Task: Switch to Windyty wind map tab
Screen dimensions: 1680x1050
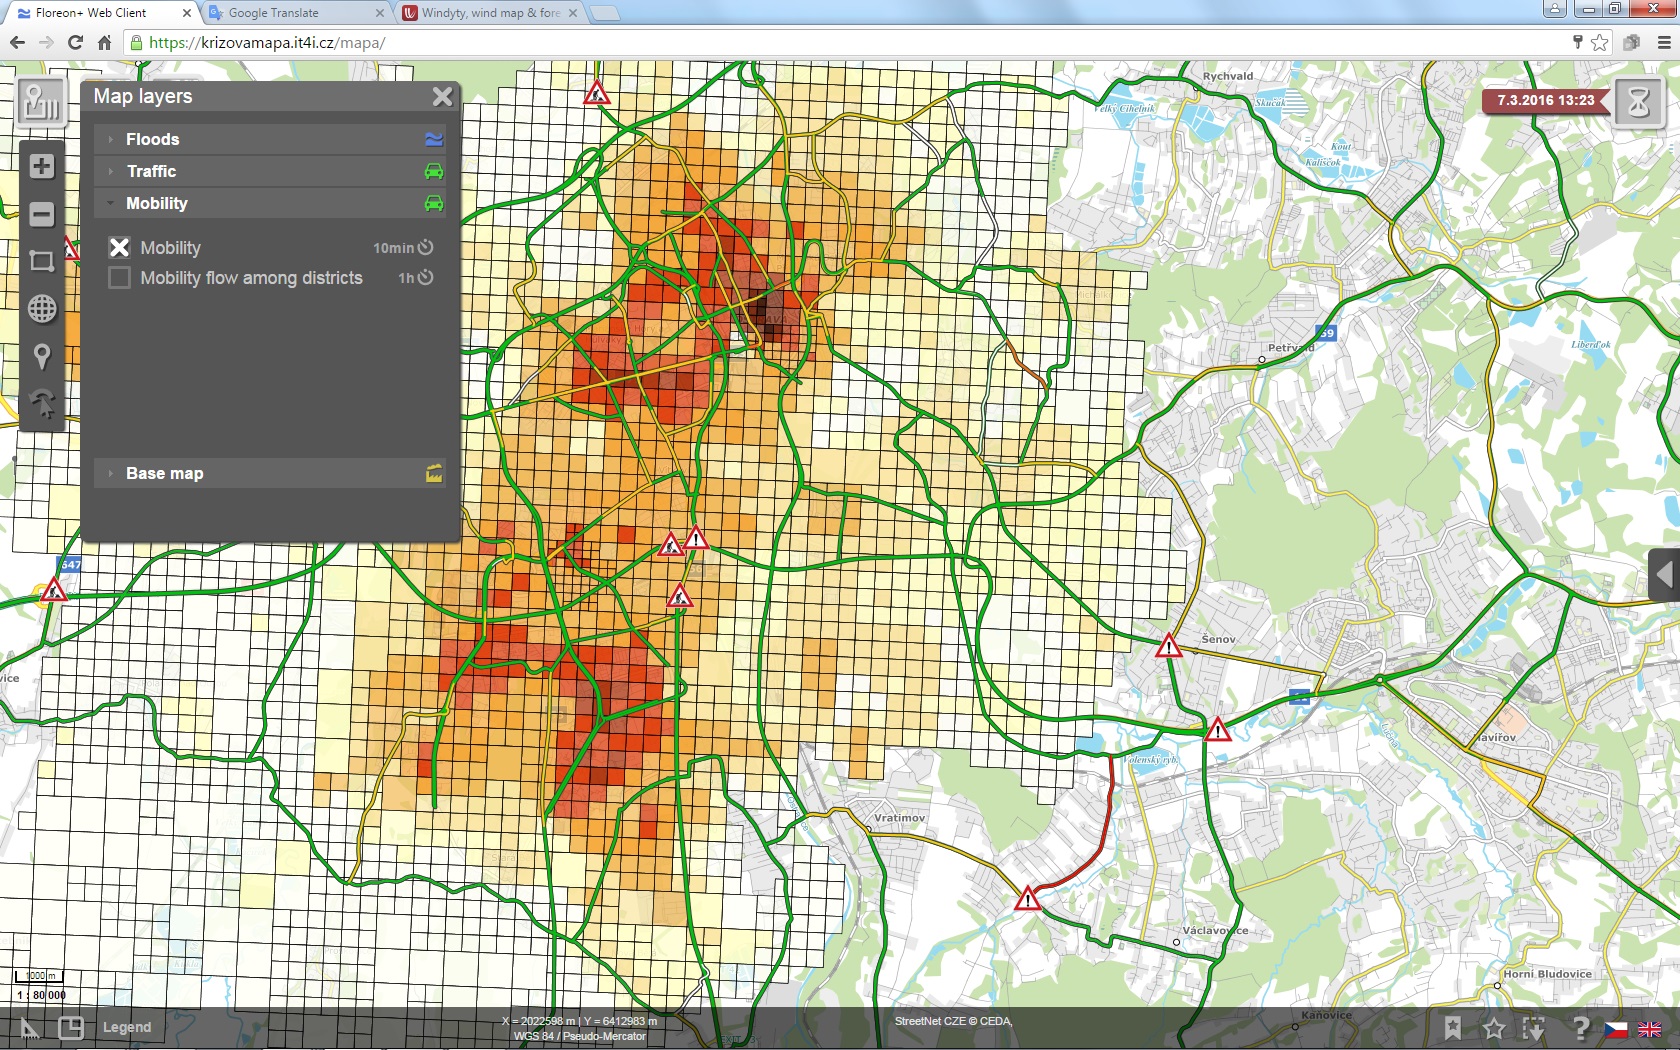Action: pyautogui.click(x=488, y=13)
